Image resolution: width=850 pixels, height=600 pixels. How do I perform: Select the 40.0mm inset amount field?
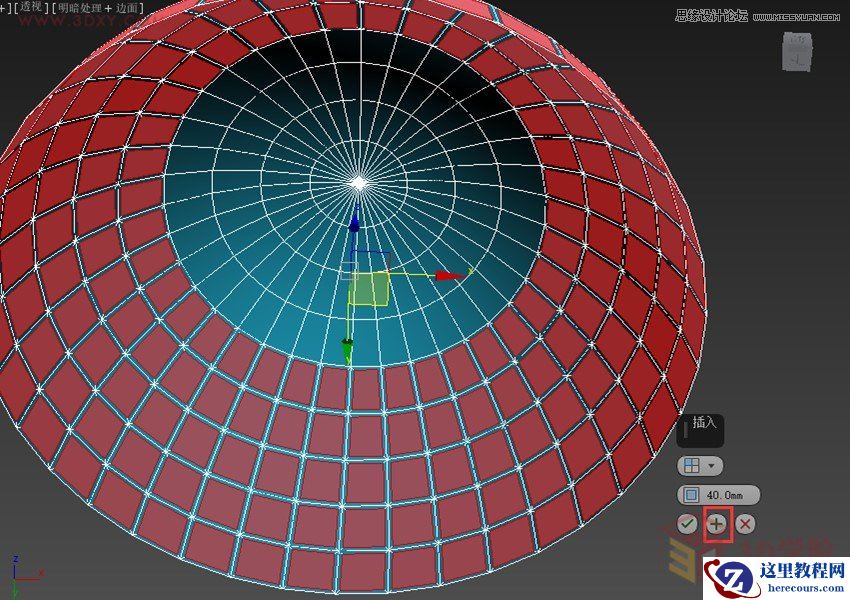coord(718,495)
